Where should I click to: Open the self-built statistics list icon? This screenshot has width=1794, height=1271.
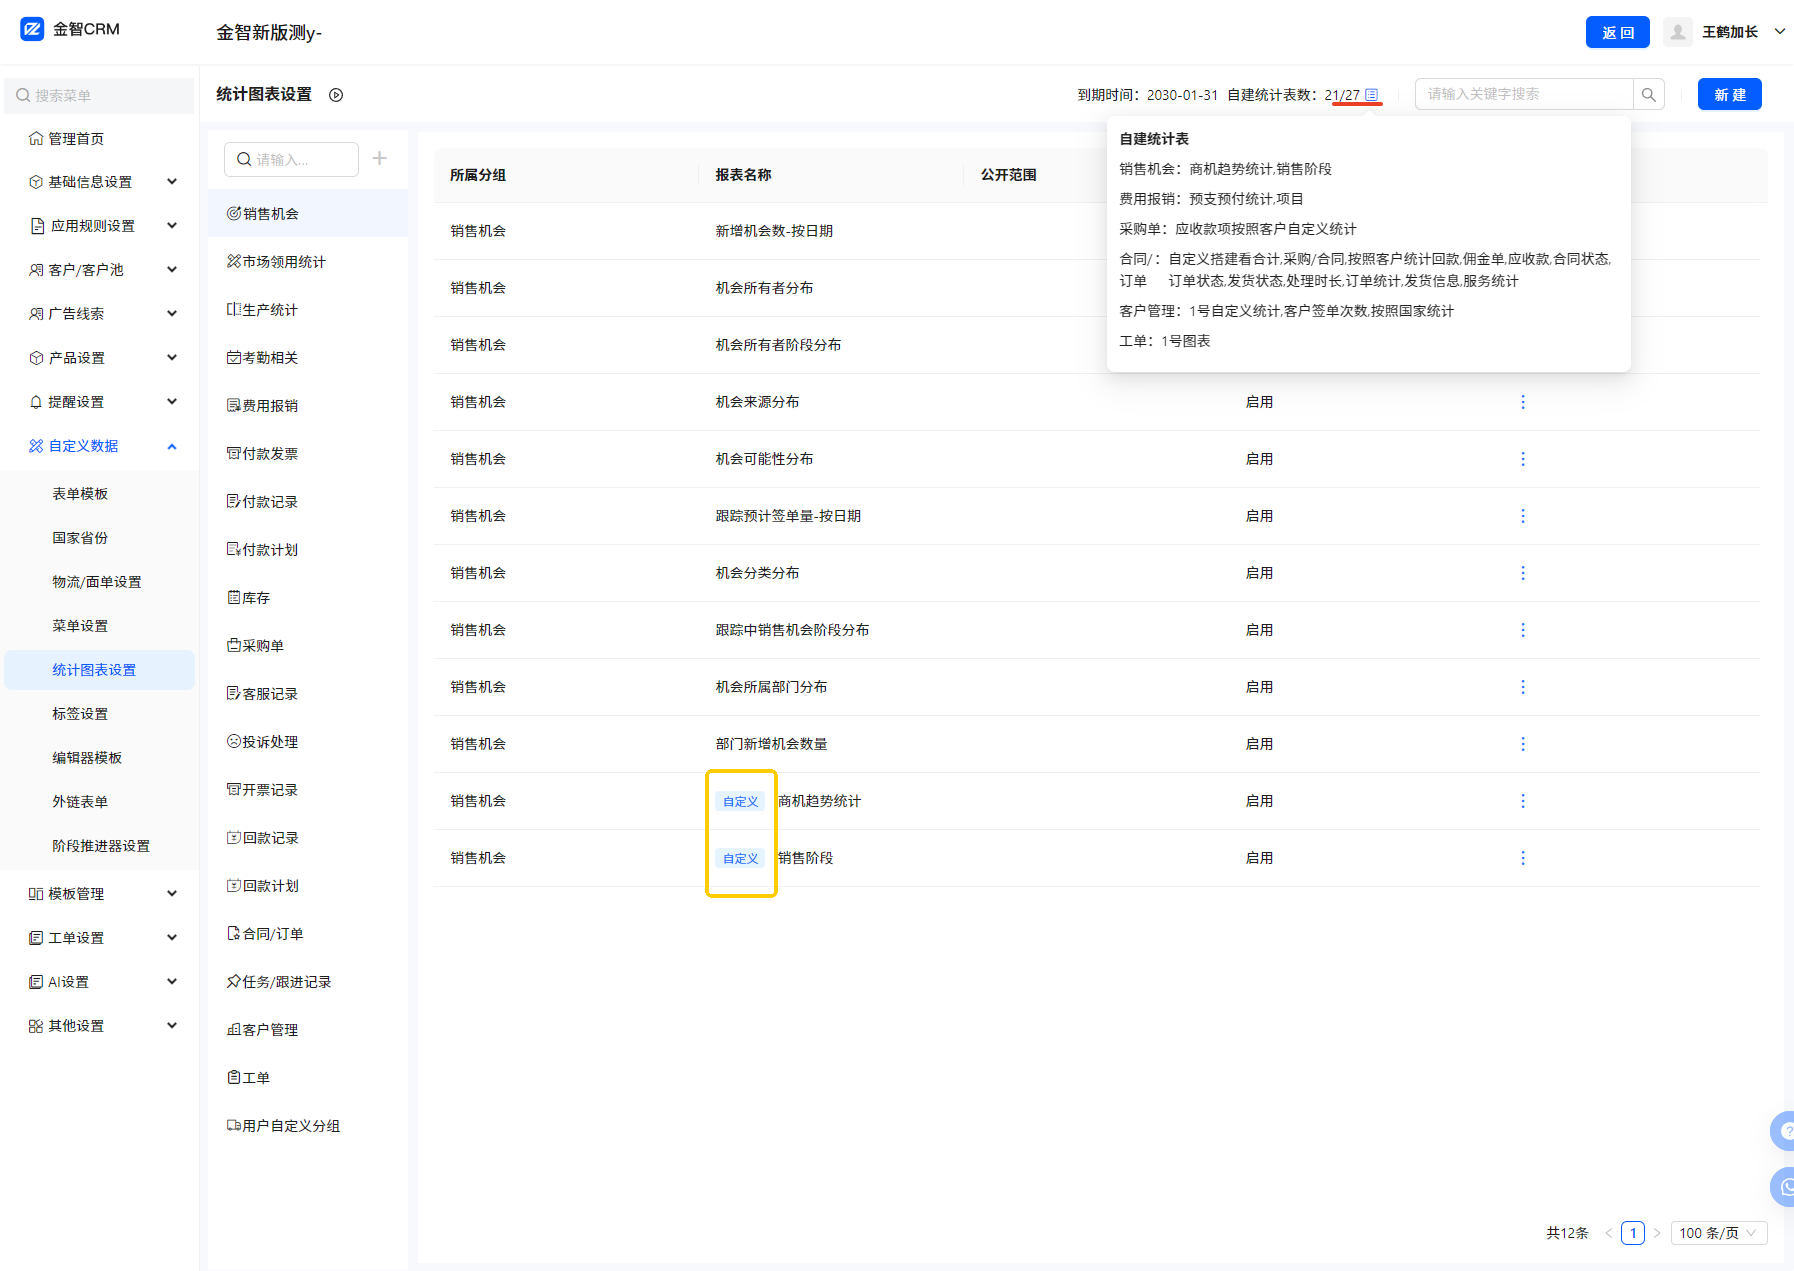pos(1372,95)
